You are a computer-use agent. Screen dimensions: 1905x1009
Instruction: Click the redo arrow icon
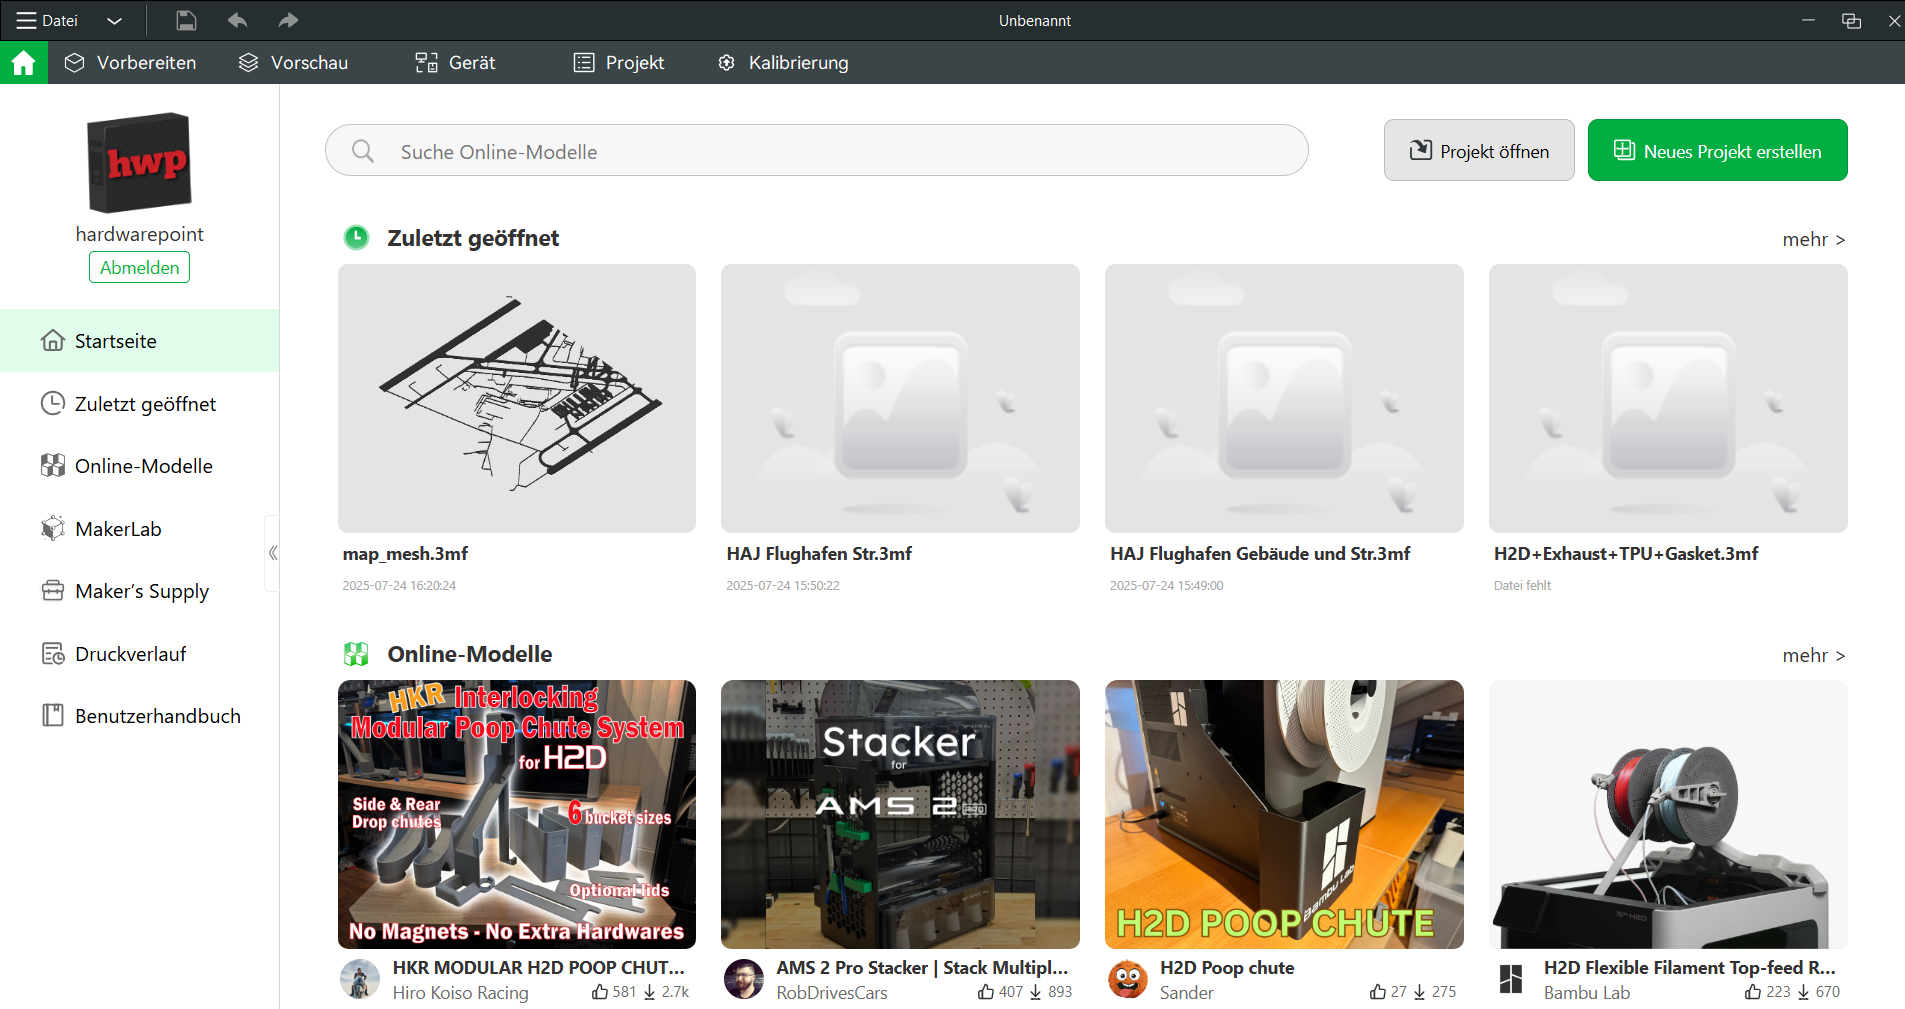pos(288,20)
